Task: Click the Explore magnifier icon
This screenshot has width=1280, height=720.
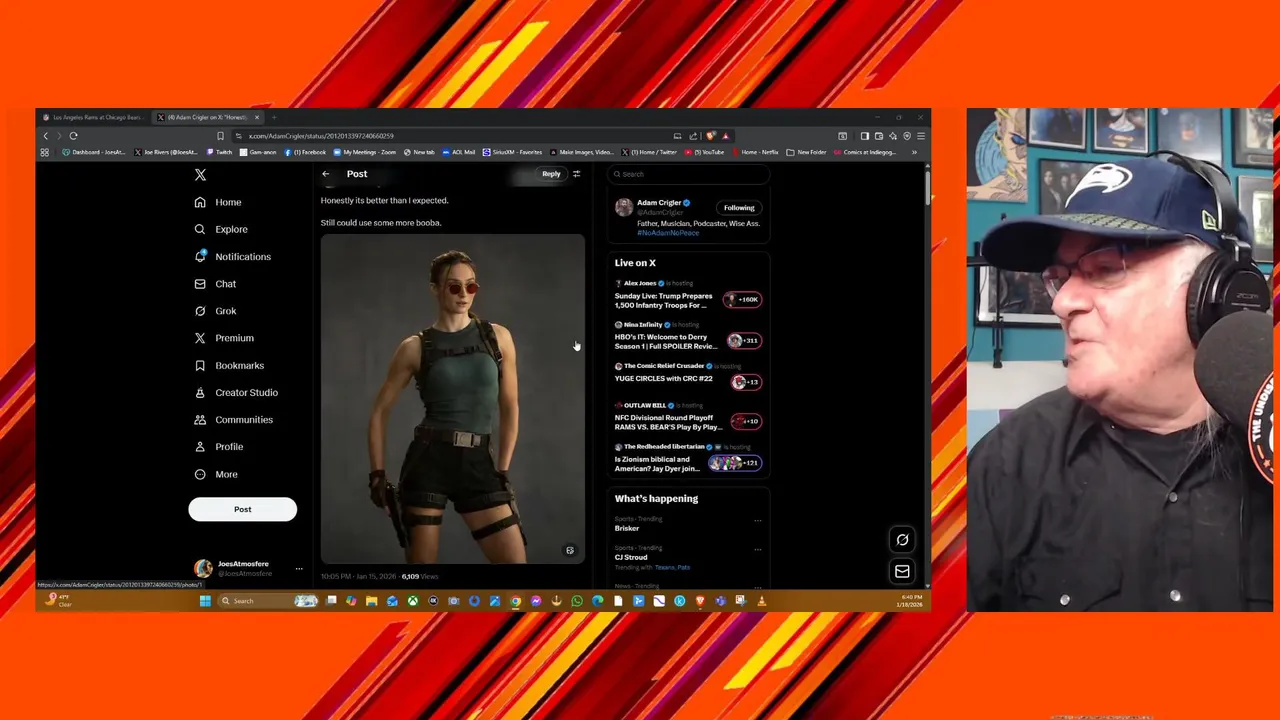Action: [x=200, y=229]
